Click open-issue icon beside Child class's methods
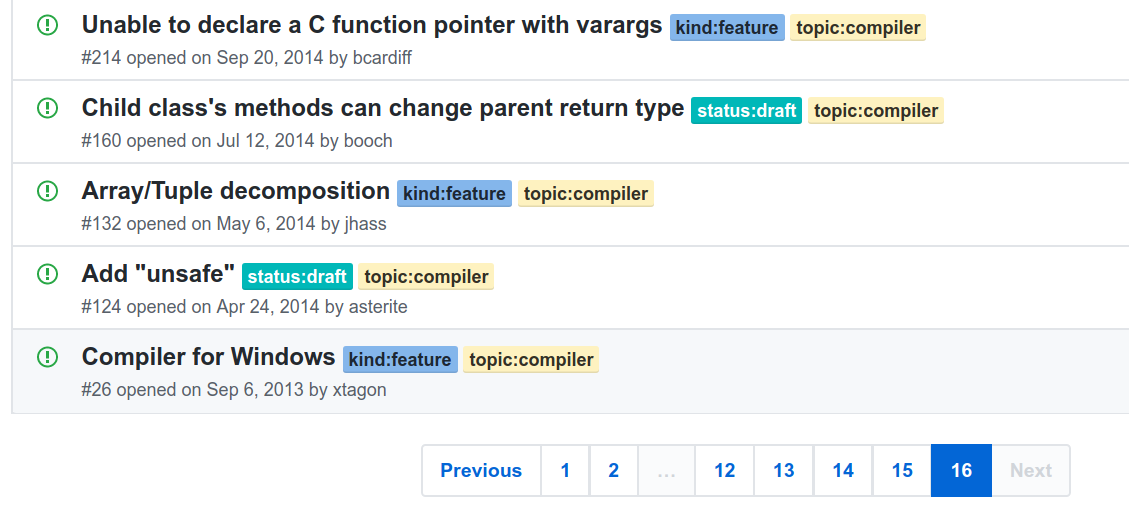This screenshot has width=1129, height=529. click(x=47, y=108)
